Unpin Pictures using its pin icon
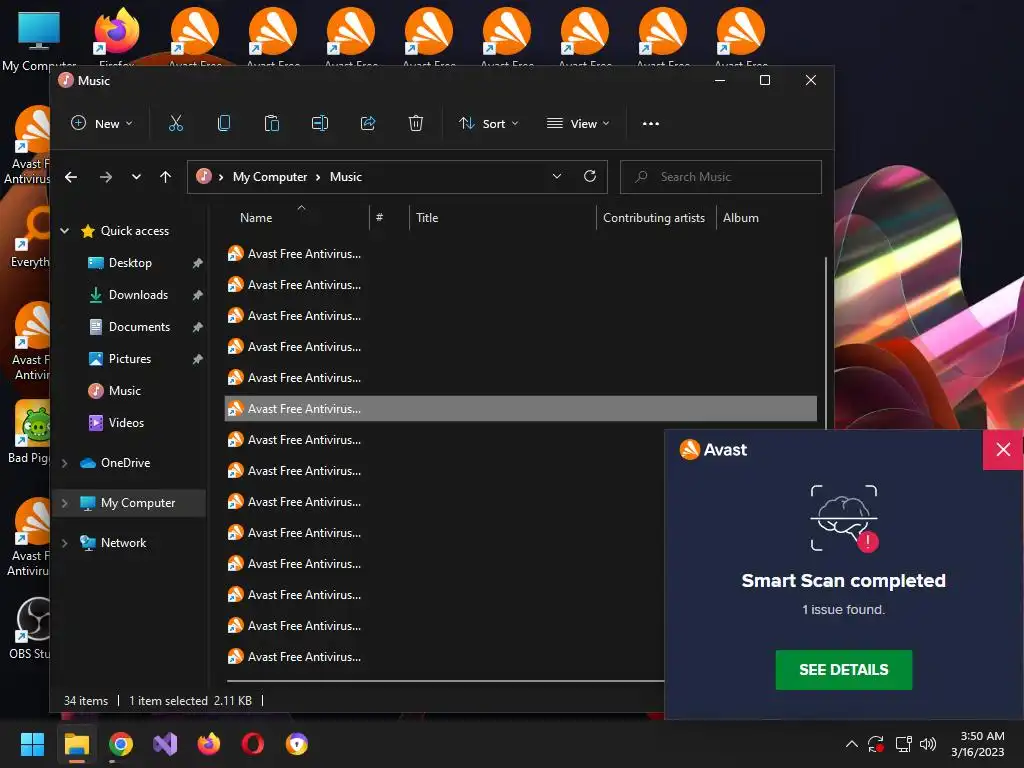Image resolution: width=1024 pixels, height=768 pixels. pos(197,359)
